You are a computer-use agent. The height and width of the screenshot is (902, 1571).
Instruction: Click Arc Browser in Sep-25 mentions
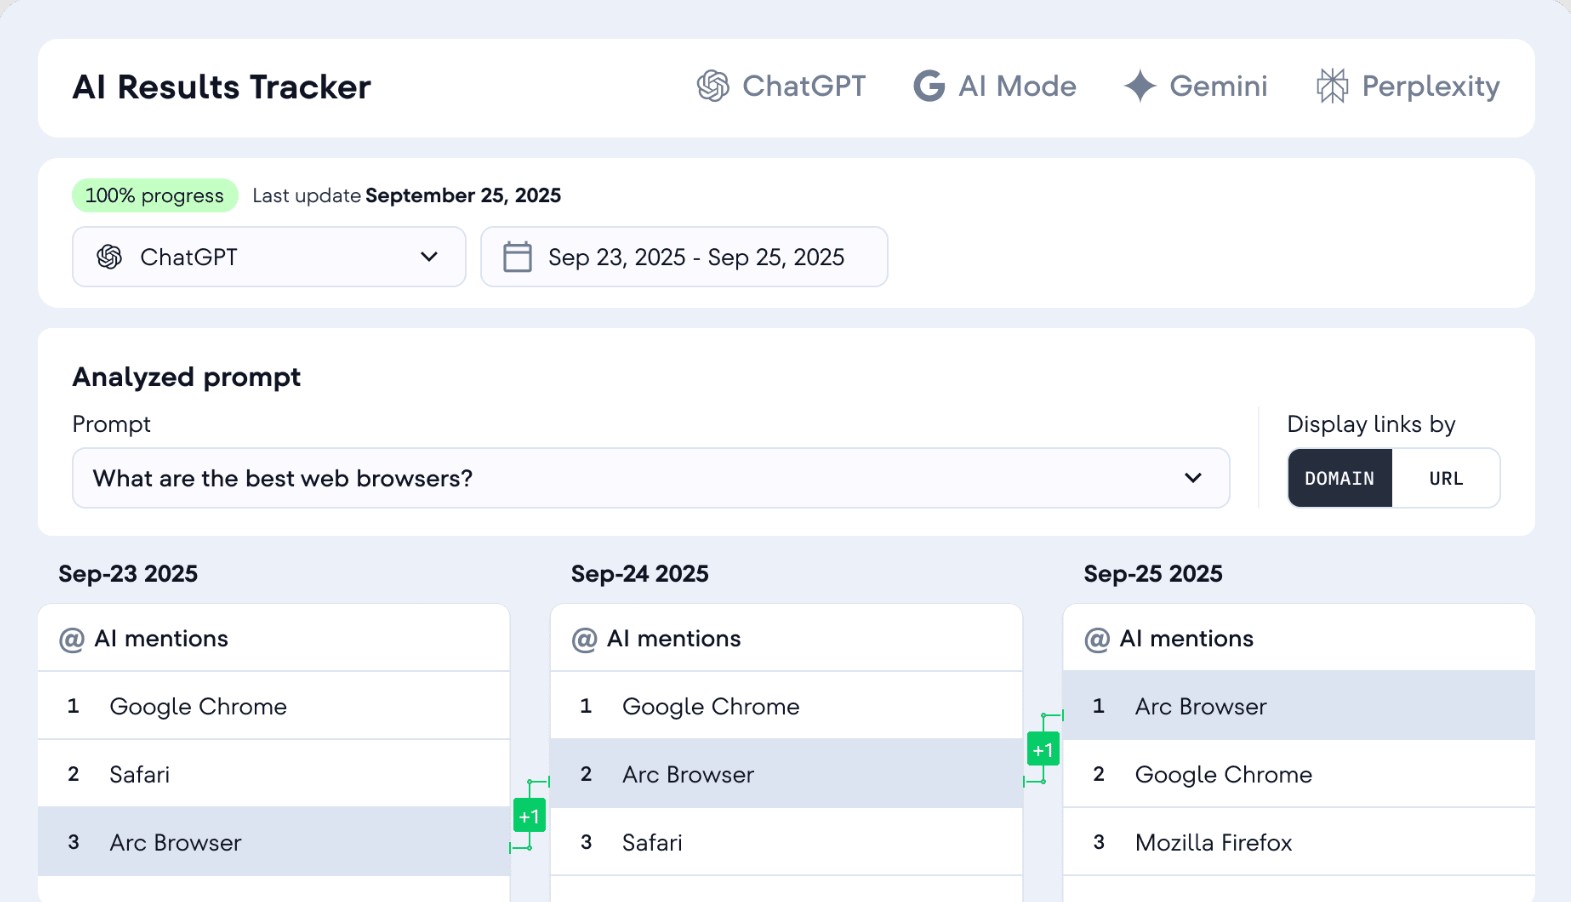1200,706
